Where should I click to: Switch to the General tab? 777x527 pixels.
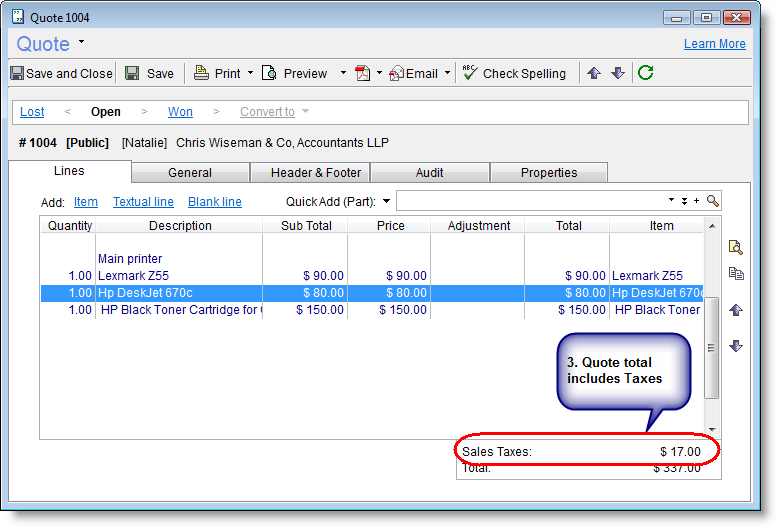[189, 173]
